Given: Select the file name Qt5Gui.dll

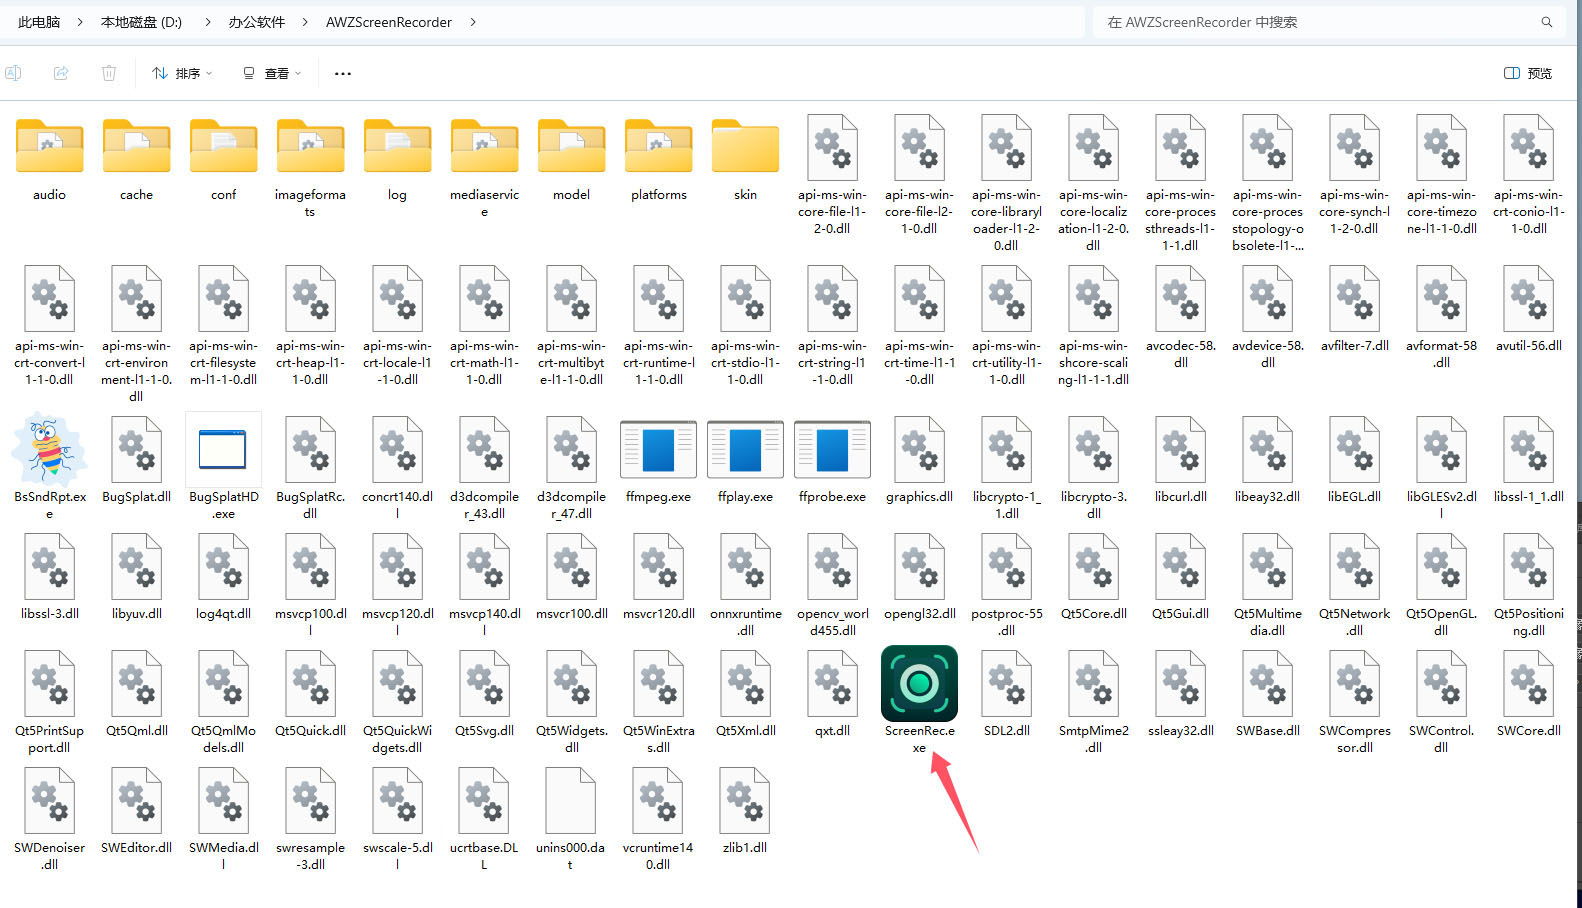Looking at the screenshot, I should click(1180, 614).
